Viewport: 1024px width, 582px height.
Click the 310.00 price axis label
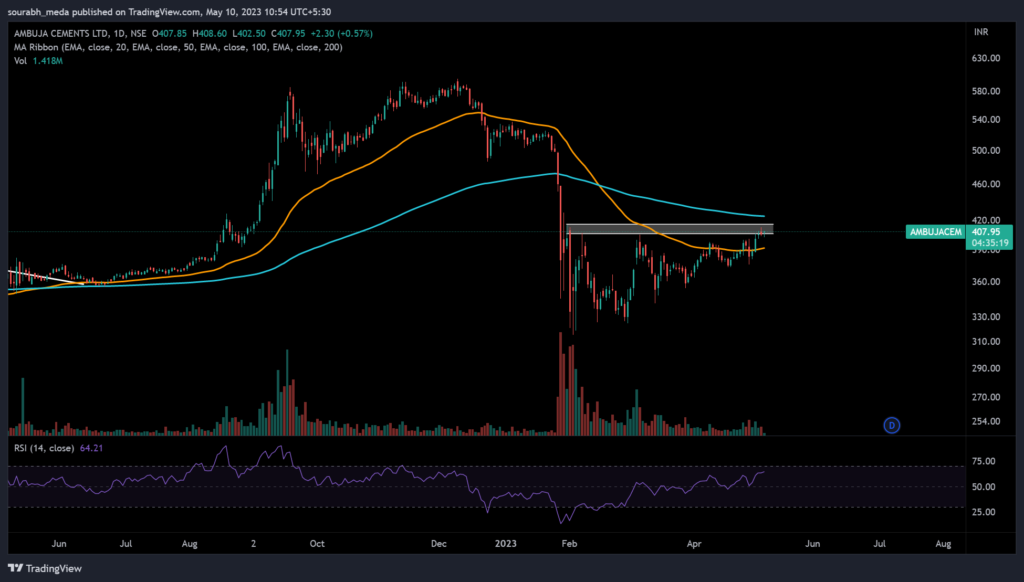[986, 342]
